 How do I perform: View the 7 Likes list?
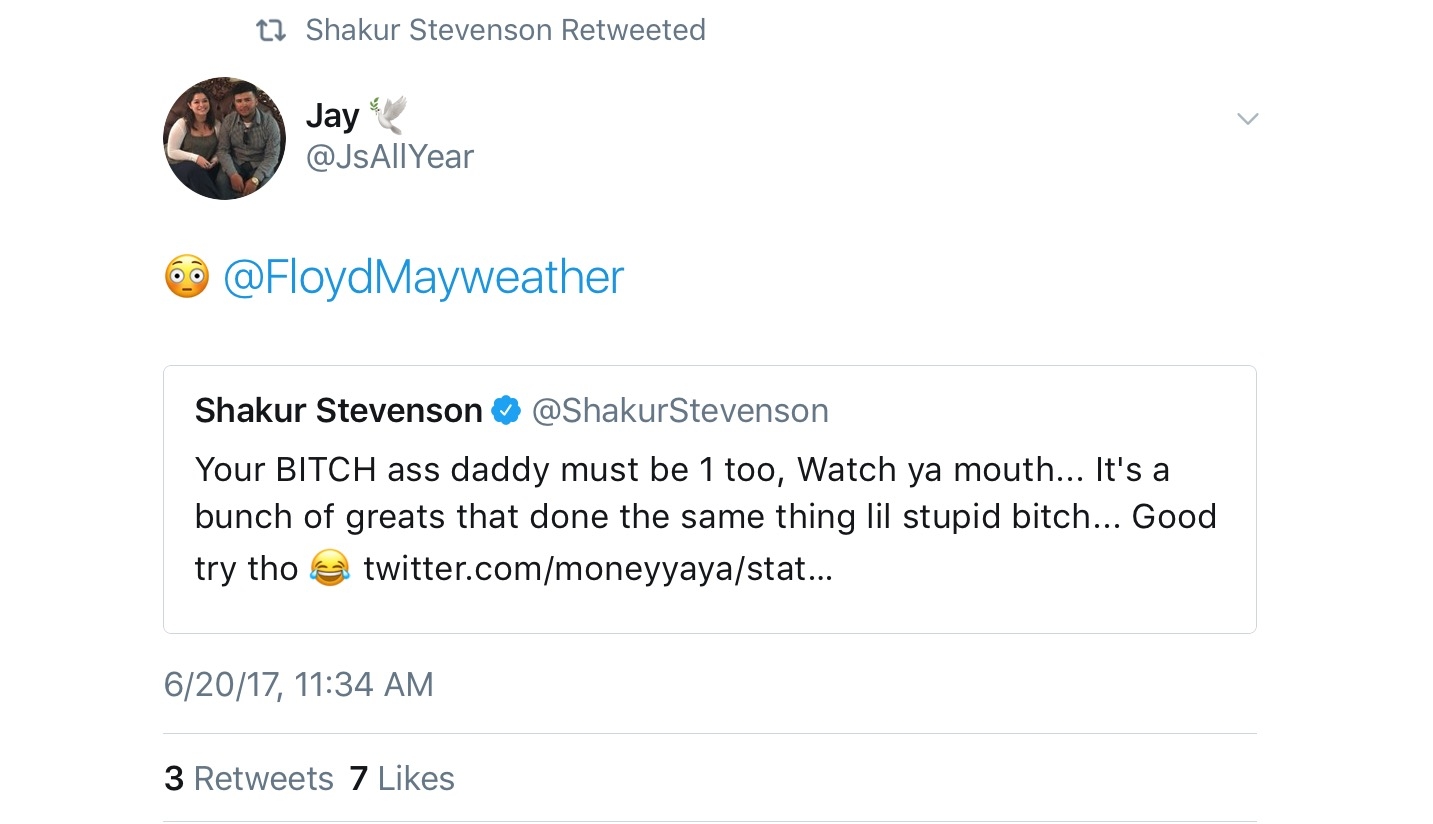[402, 778]
